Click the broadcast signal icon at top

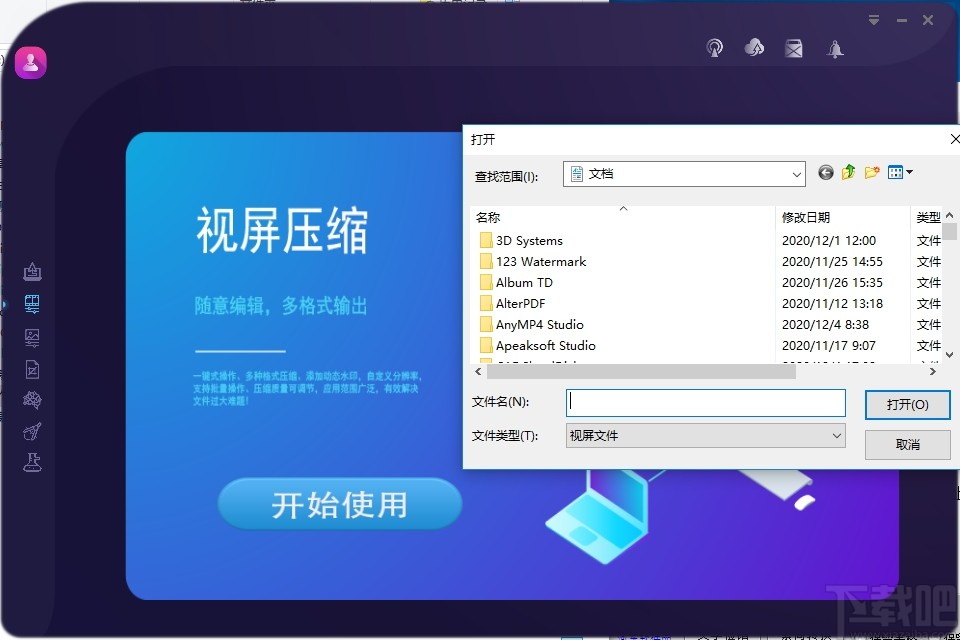[x=714, y=47]
